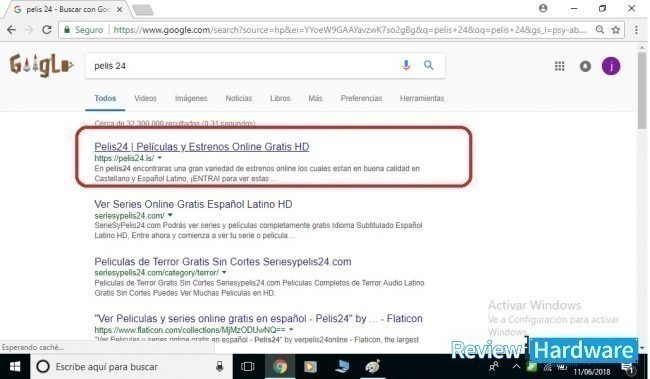This screenshot has height=379, width=650.
Task: Open Pelis24 Películas y Estrenos link
Action: 201,147
